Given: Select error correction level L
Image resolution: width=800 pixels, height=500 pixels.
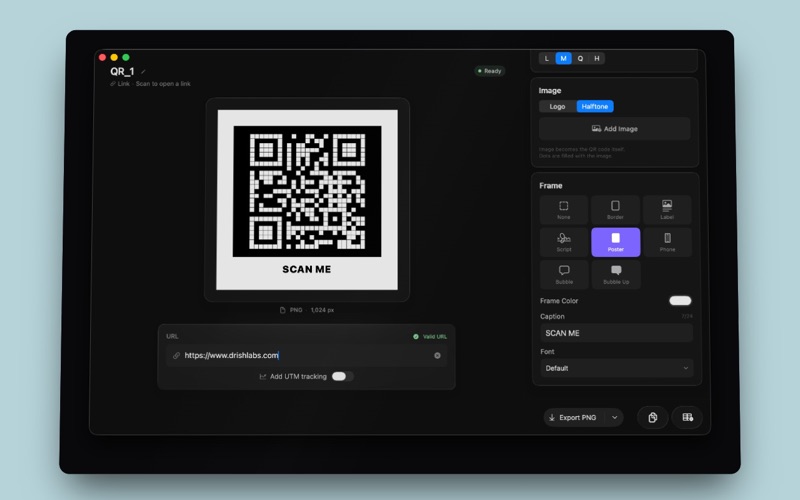Looking at the screenshot, I should pyautogui.click(x=546, y=59).
